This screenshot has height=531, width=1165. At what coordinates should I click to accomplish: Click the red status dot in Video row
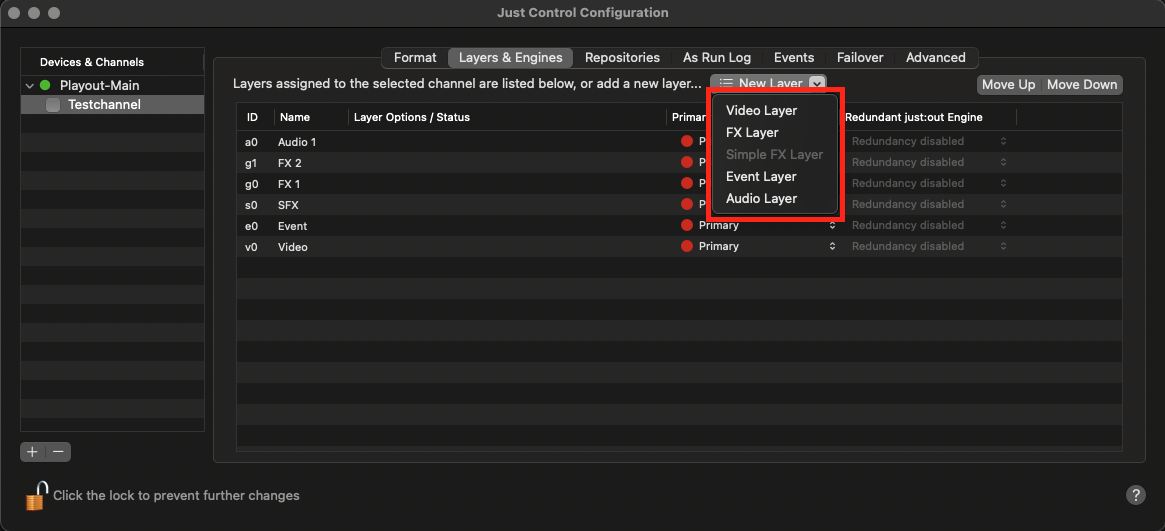point(687,247)
